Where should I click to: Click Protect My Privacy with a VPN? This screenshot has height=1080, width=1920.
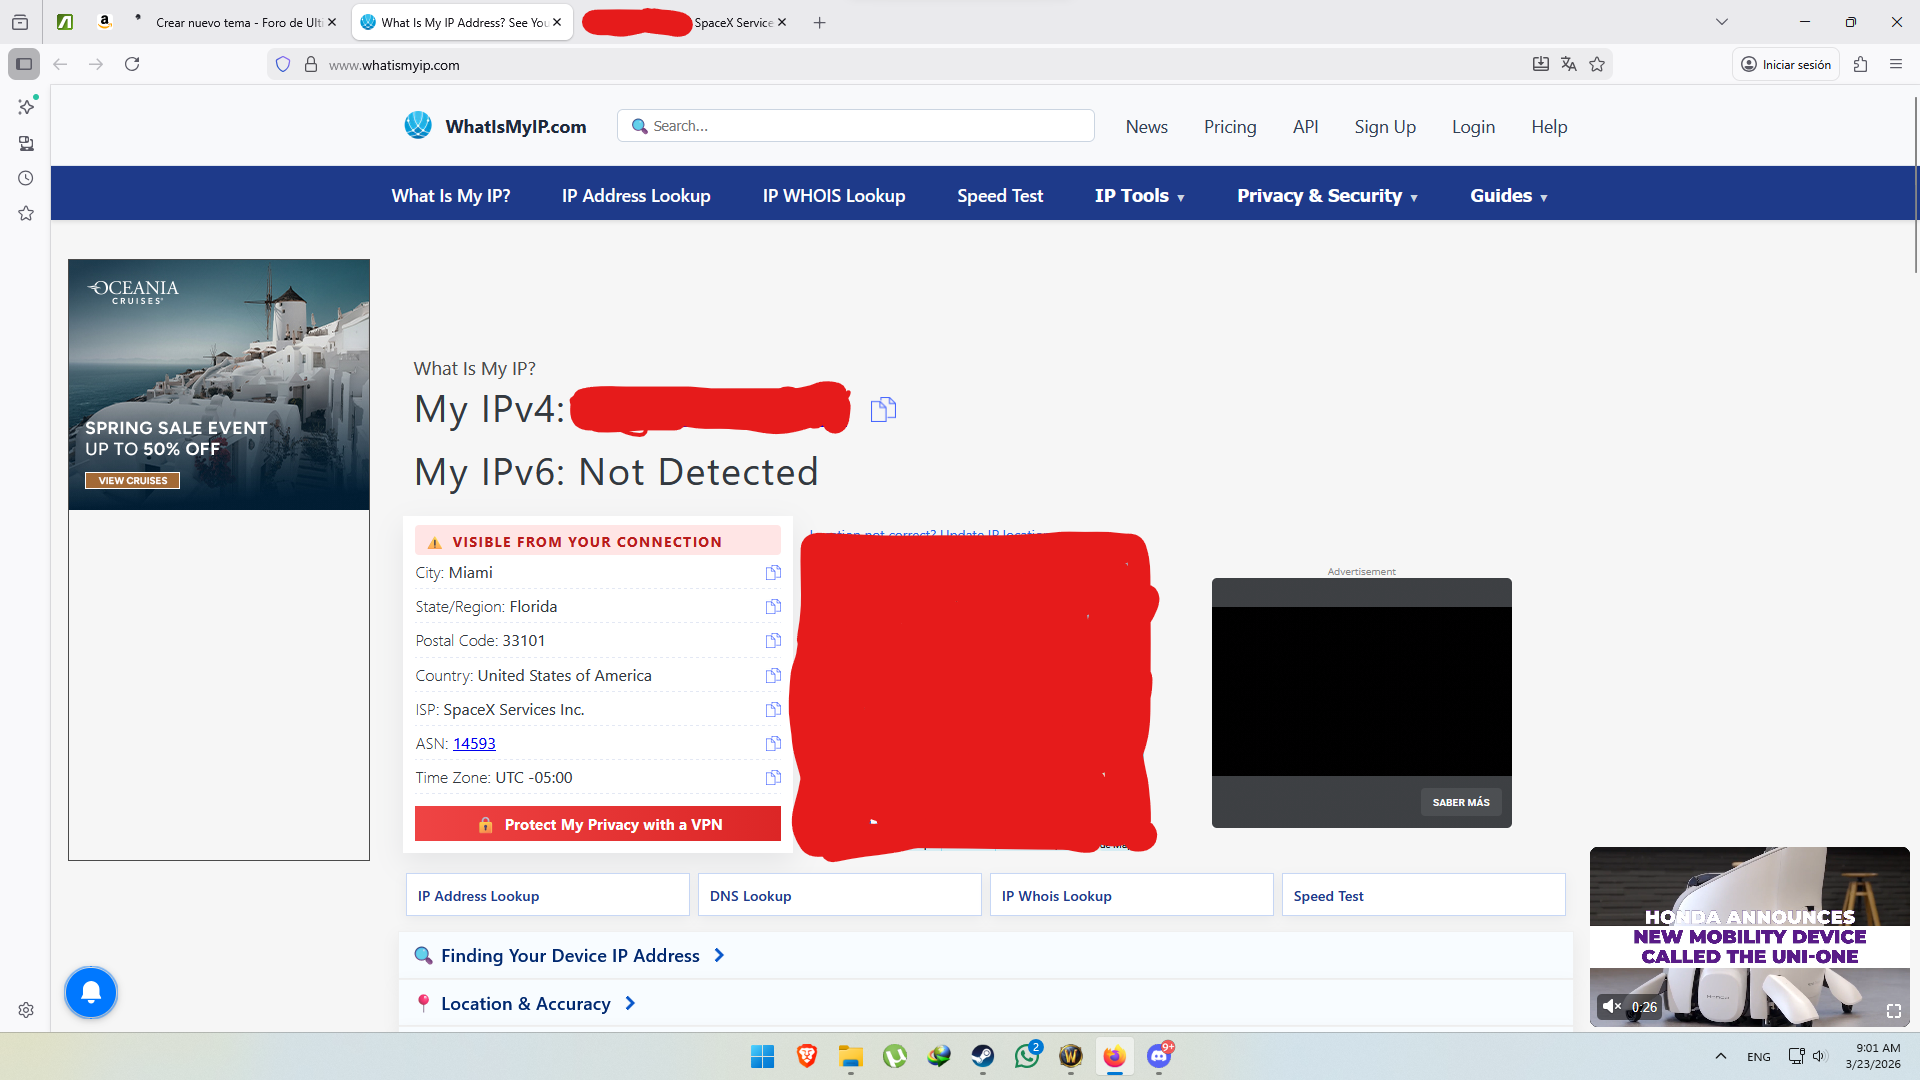tap(598, 825)
